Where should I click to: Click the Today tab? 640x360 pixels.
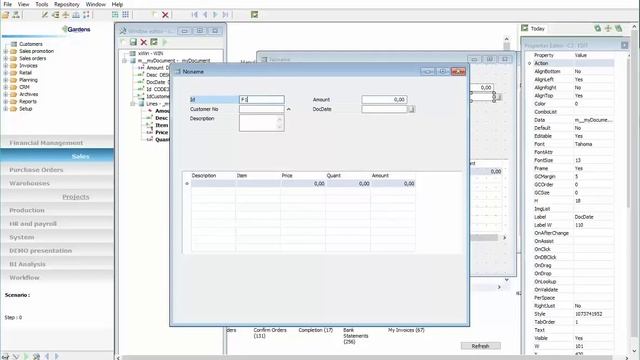point(538,29)
